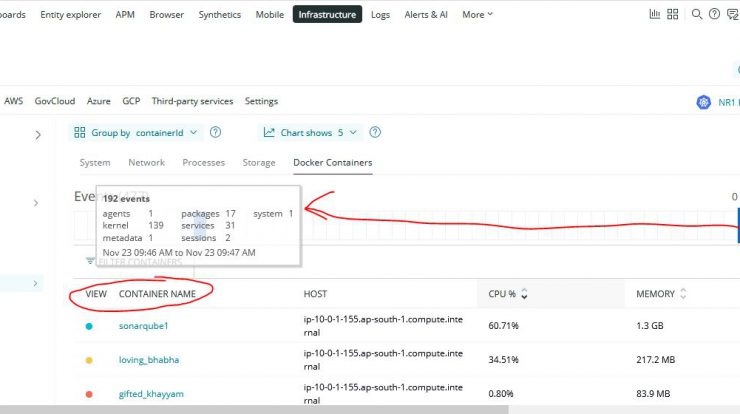Click the help icon next to Chart shows

point(375,132)
